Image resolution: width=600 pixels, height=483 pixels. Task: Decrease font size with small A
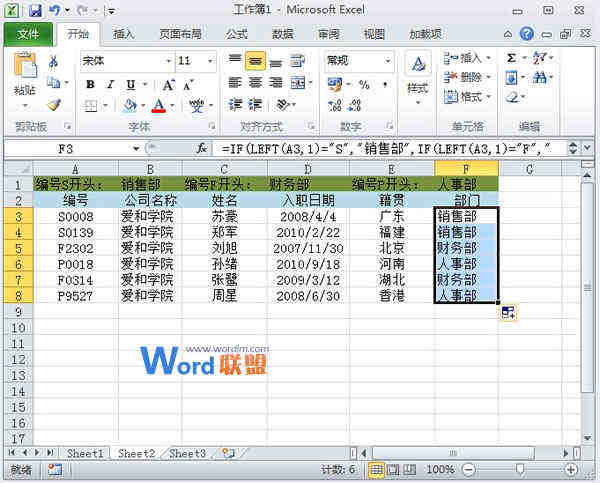188,85
